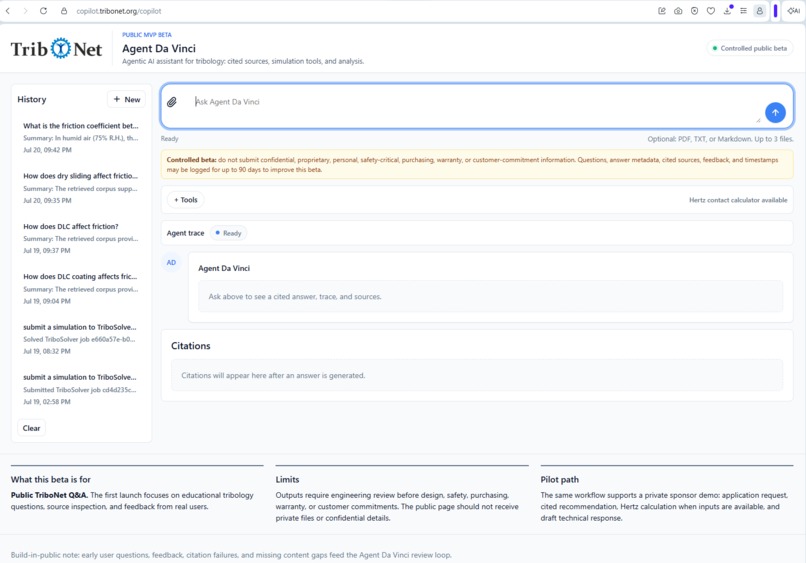The image size is (806, 563).
Task: Click the 'Pilot path' section heading
Action: [x=559, y=479]
